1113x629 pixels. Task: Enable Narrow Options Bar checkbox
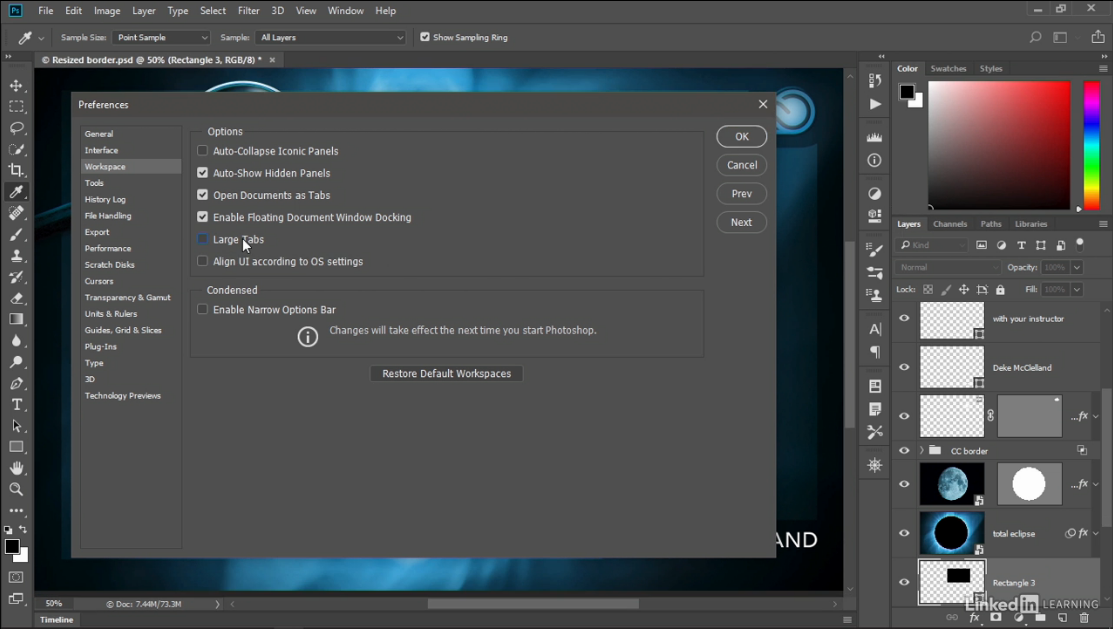coord(202,310)
